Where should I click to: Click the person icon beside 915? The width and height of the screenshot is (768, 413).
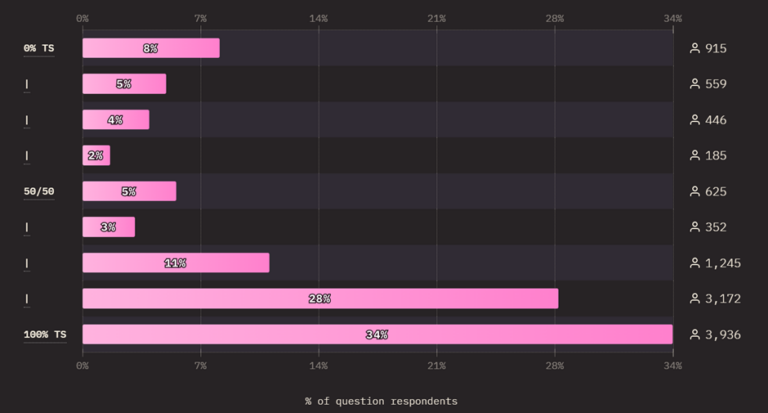click(x=695, y=48)
